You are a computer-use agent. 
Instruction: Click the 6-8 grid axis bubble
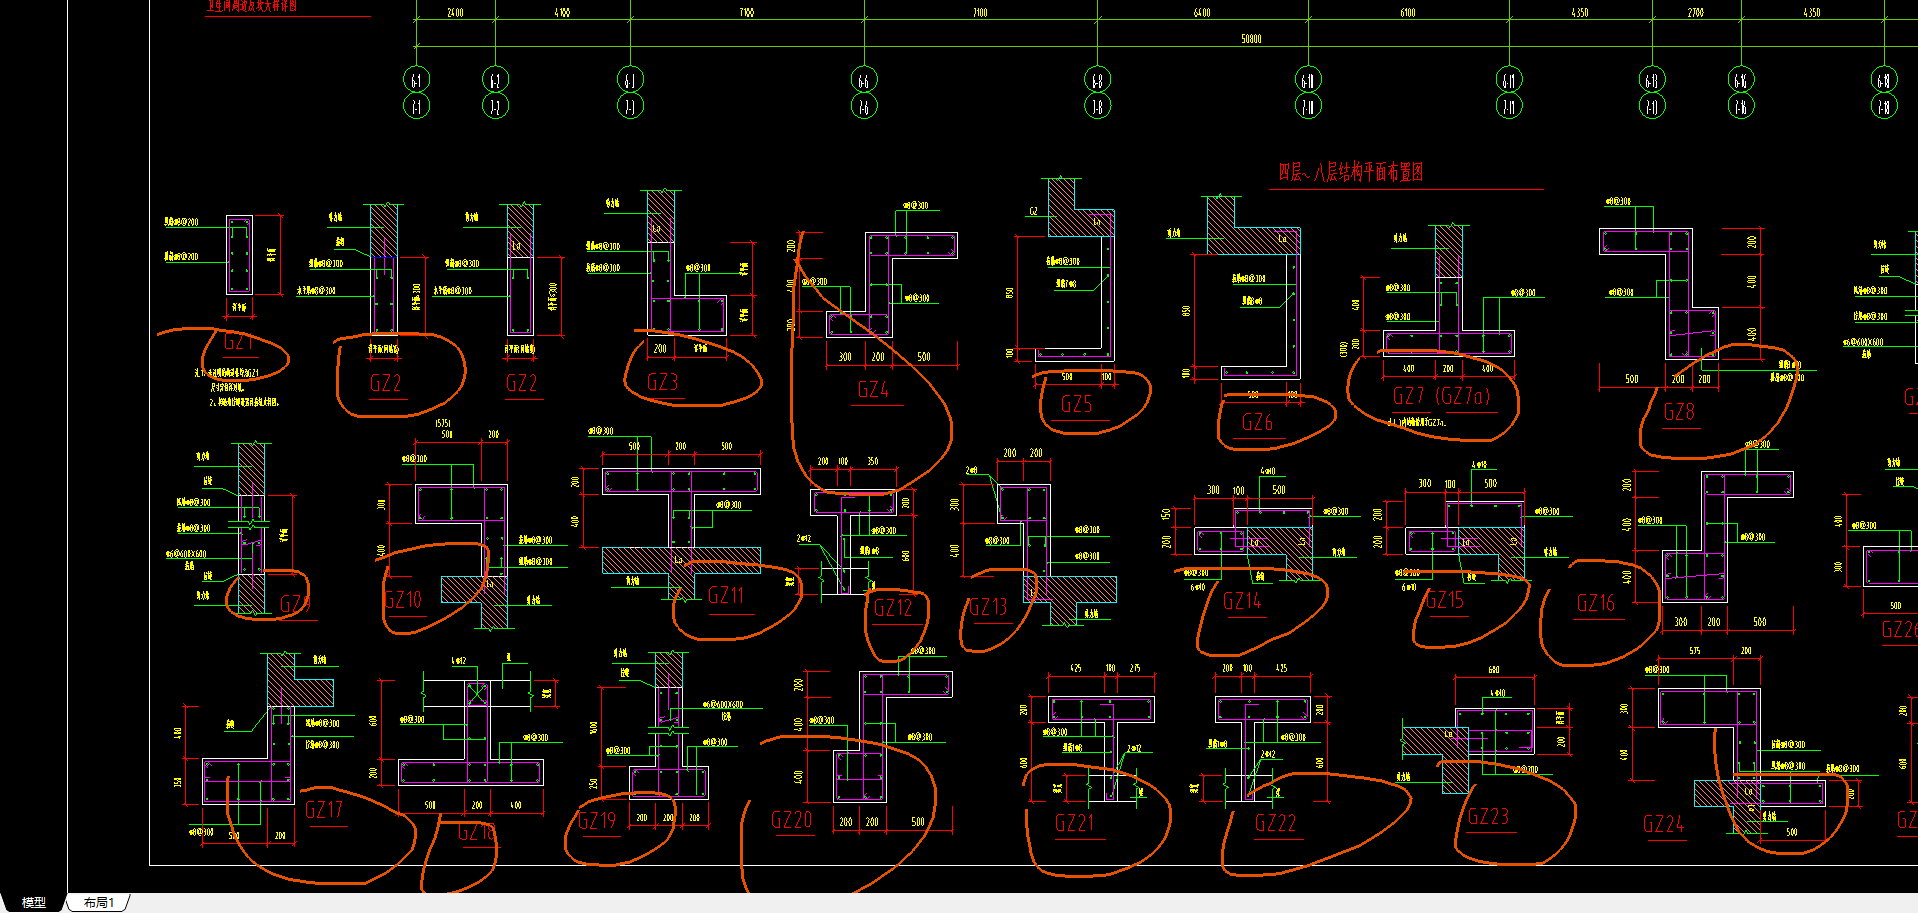(1098, 80)
